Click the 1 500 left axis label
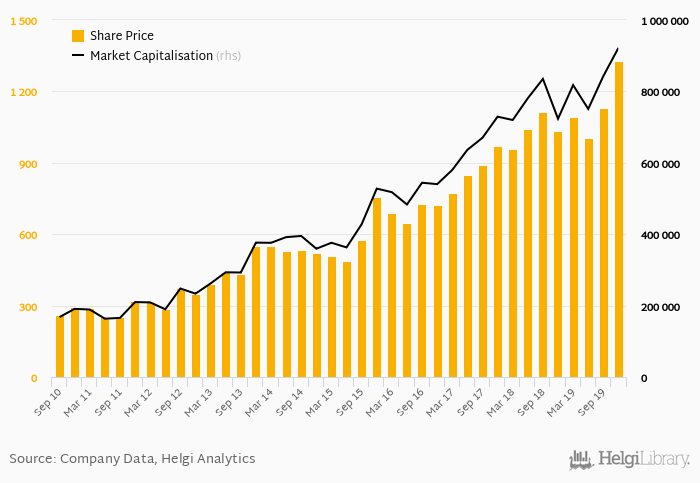This screenshot has width=700, height=483. [x=23, y=21]
